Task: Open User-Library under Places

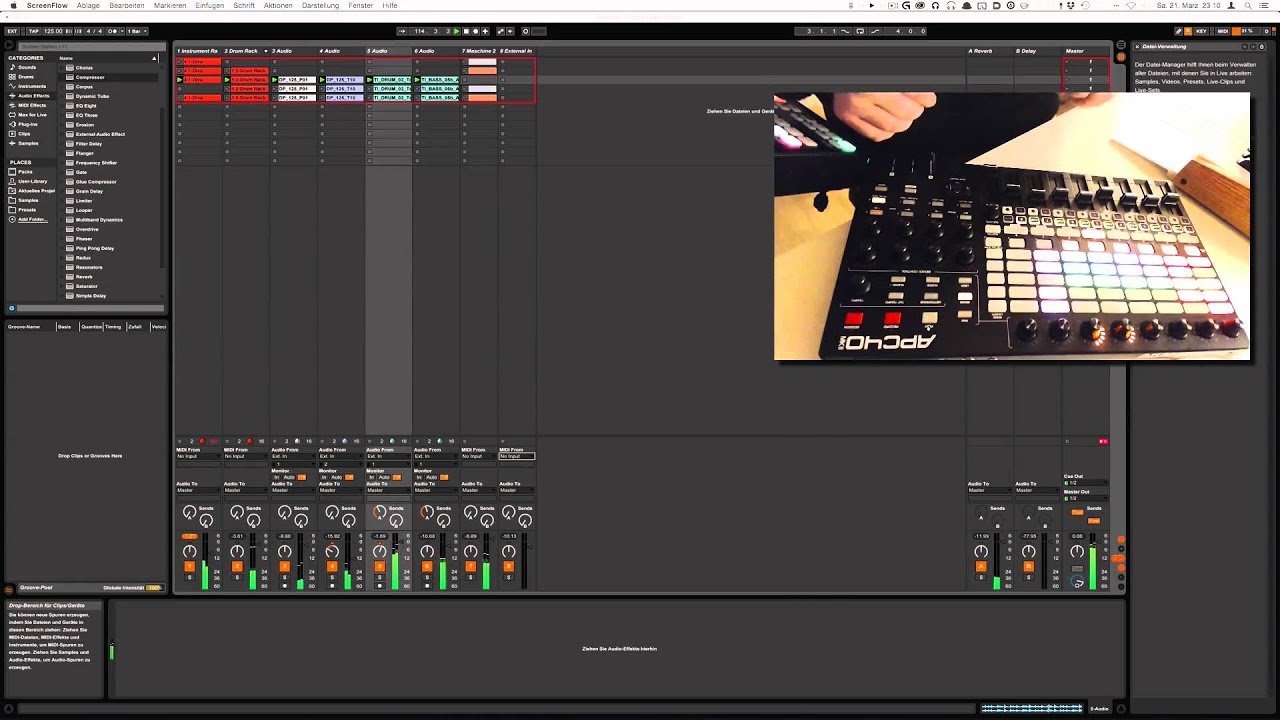Action: pos(32,181)
